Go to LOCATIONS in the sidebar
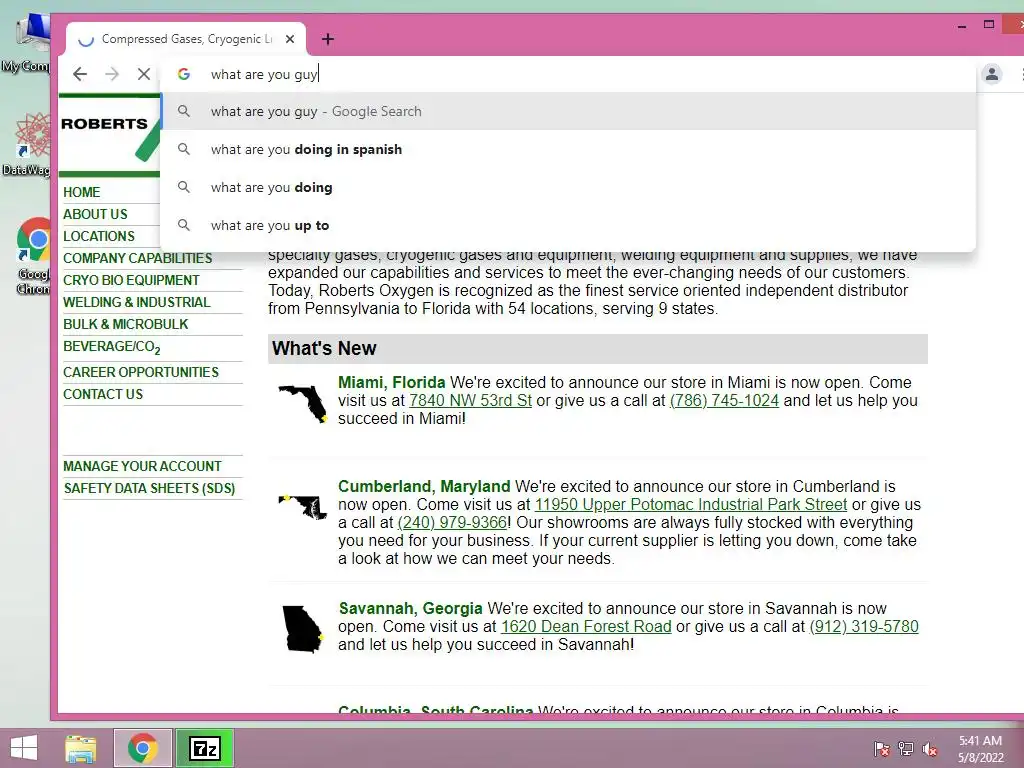 tap(99, 236)
